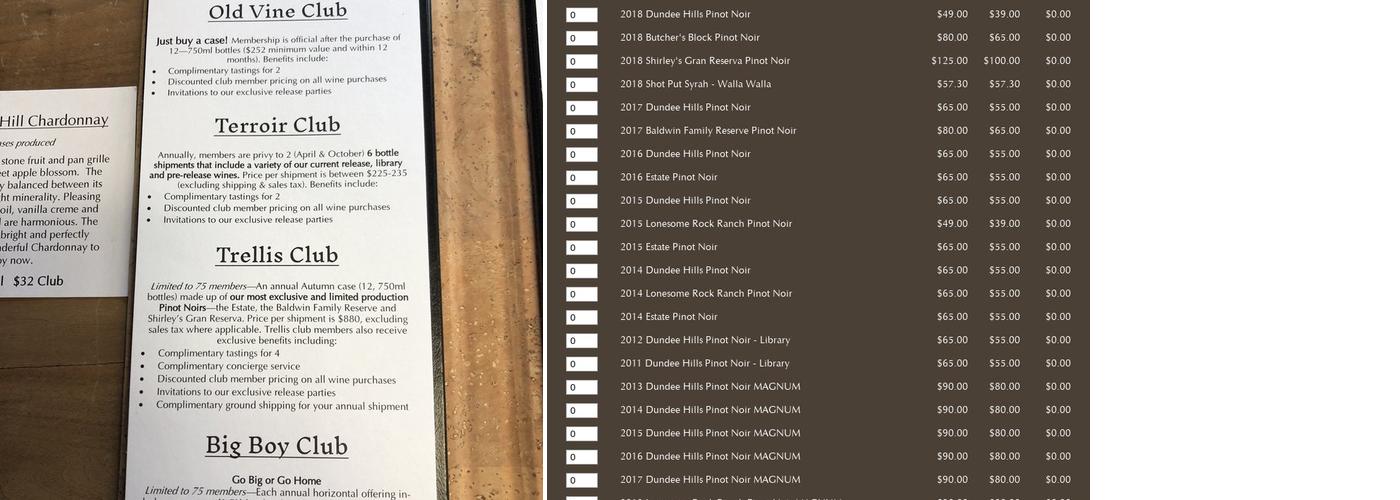Click quantity field for 2013 Dundee Hills MAGNUM

point(581,387)
